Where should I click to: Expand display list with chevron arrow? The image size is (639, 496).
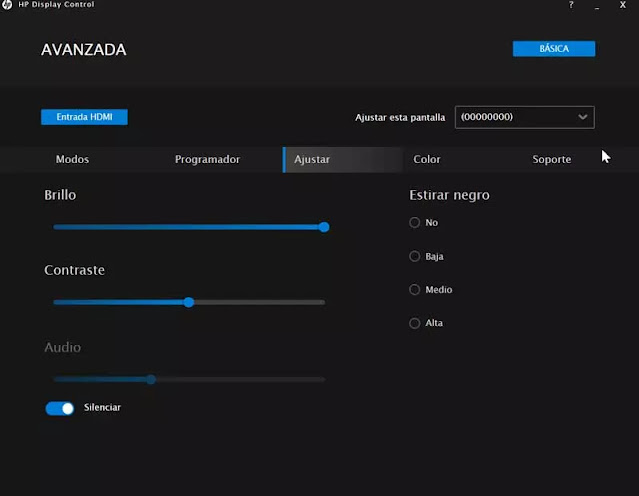[583, 117]
